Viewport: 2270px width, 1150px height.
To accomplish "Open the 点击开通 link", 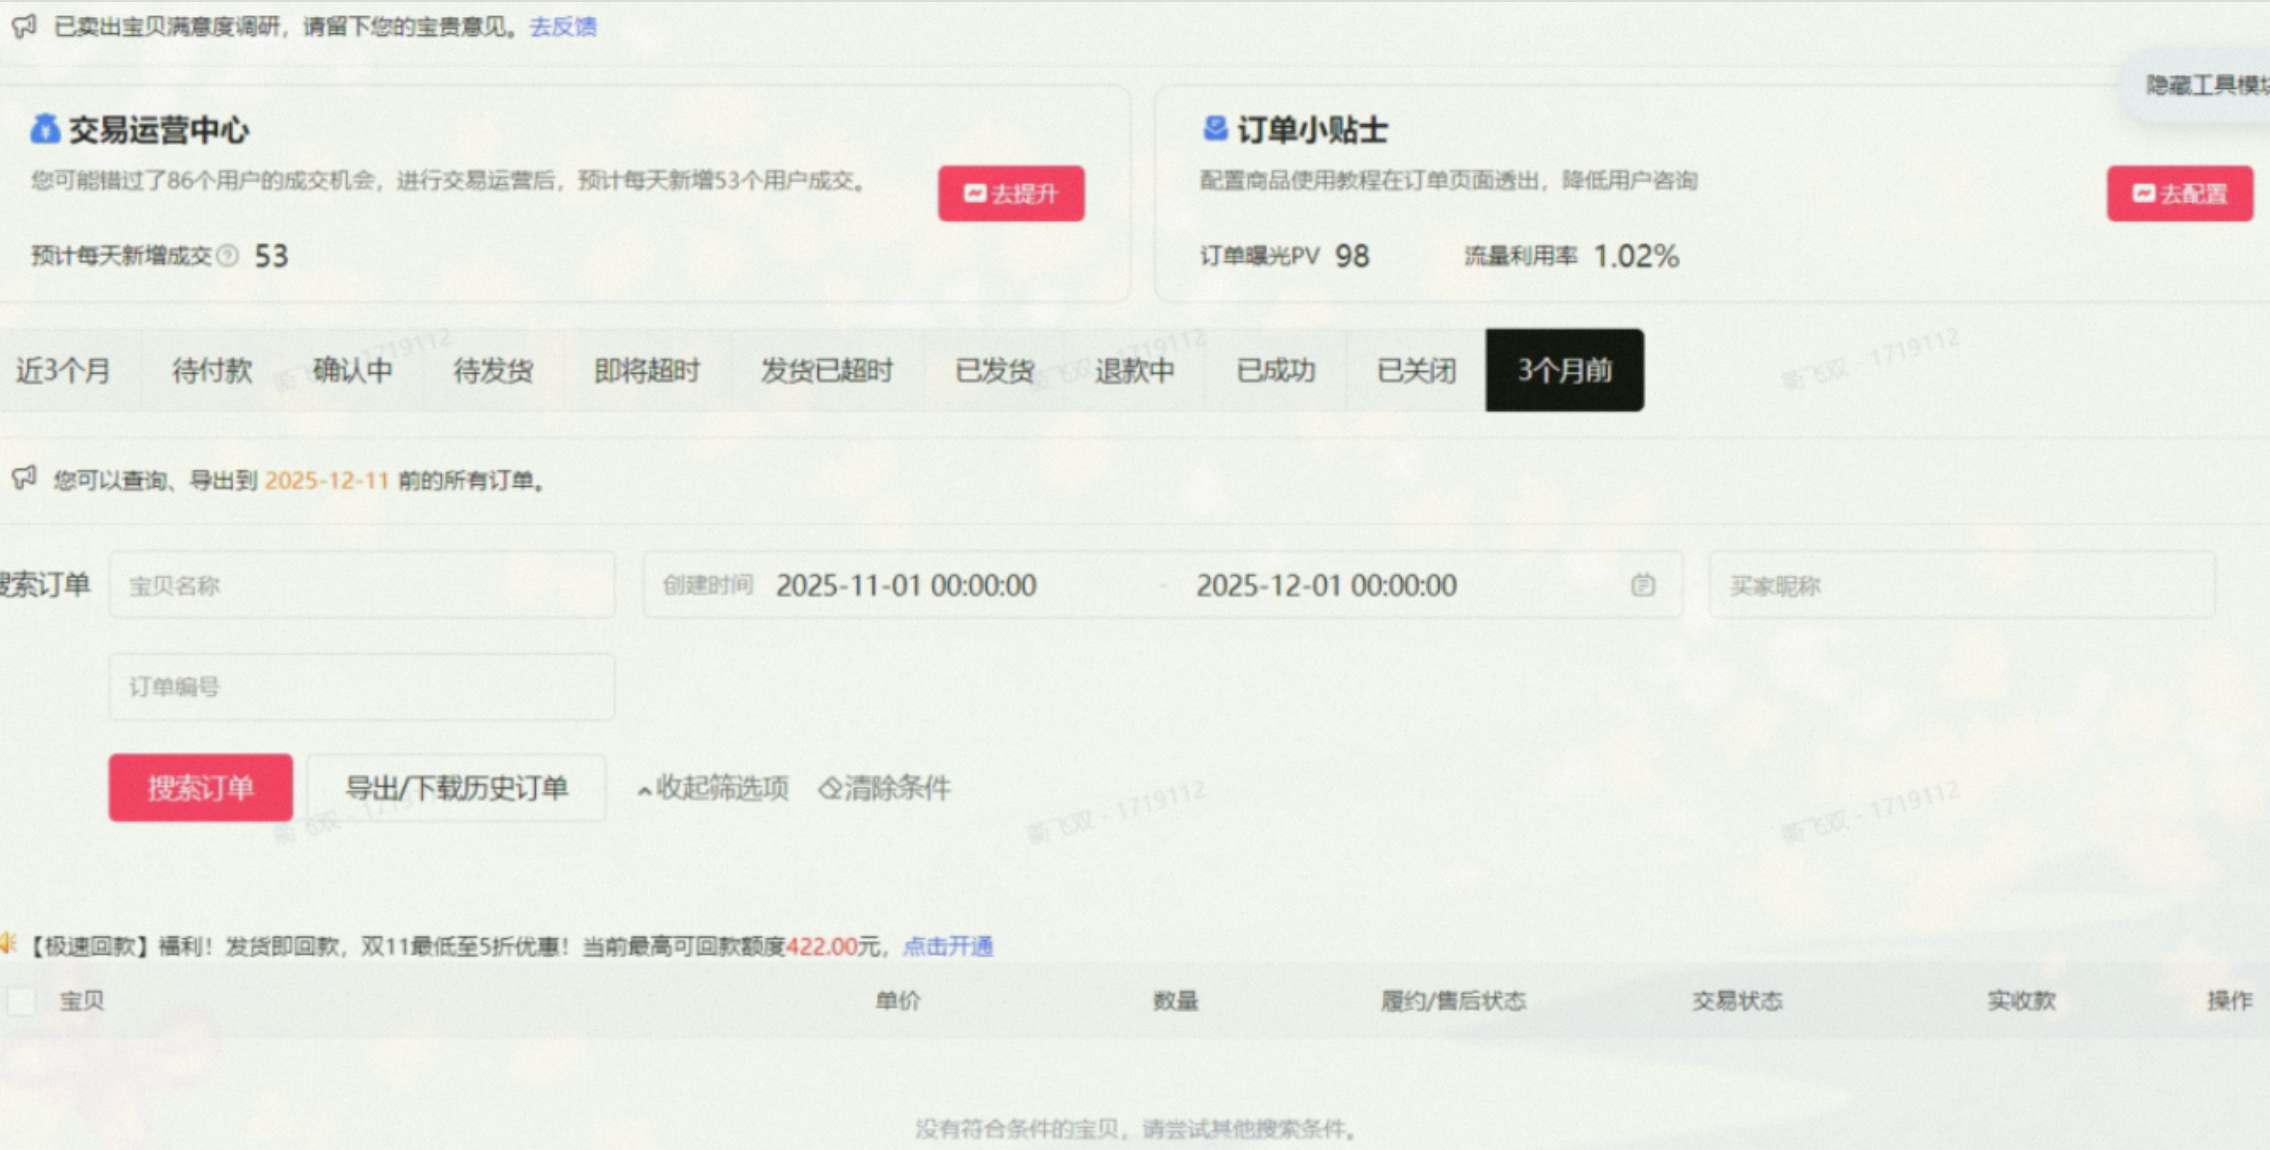I will pyautogui.click(x=948, y=946).
